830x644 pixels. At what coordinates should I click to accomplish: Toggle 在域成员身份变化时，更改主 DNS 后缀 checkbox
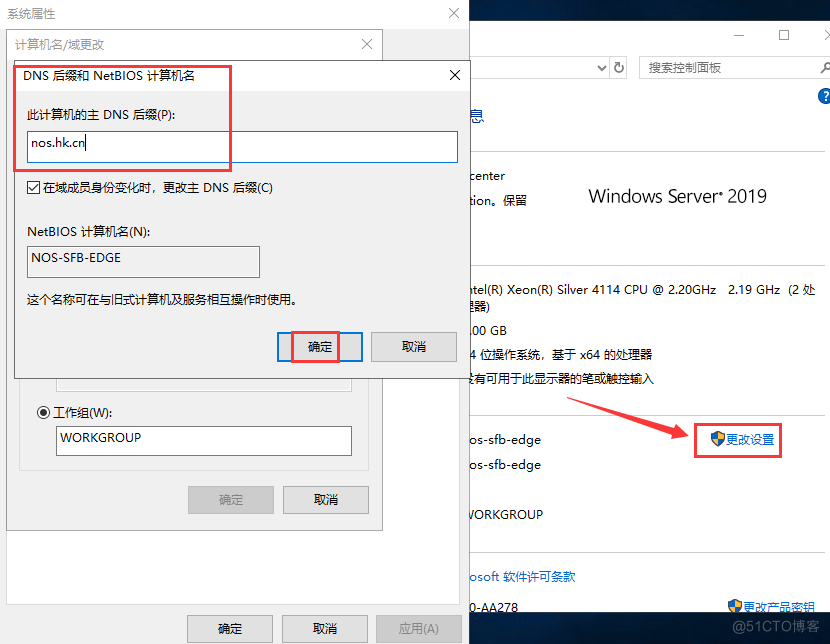[33, 188]
